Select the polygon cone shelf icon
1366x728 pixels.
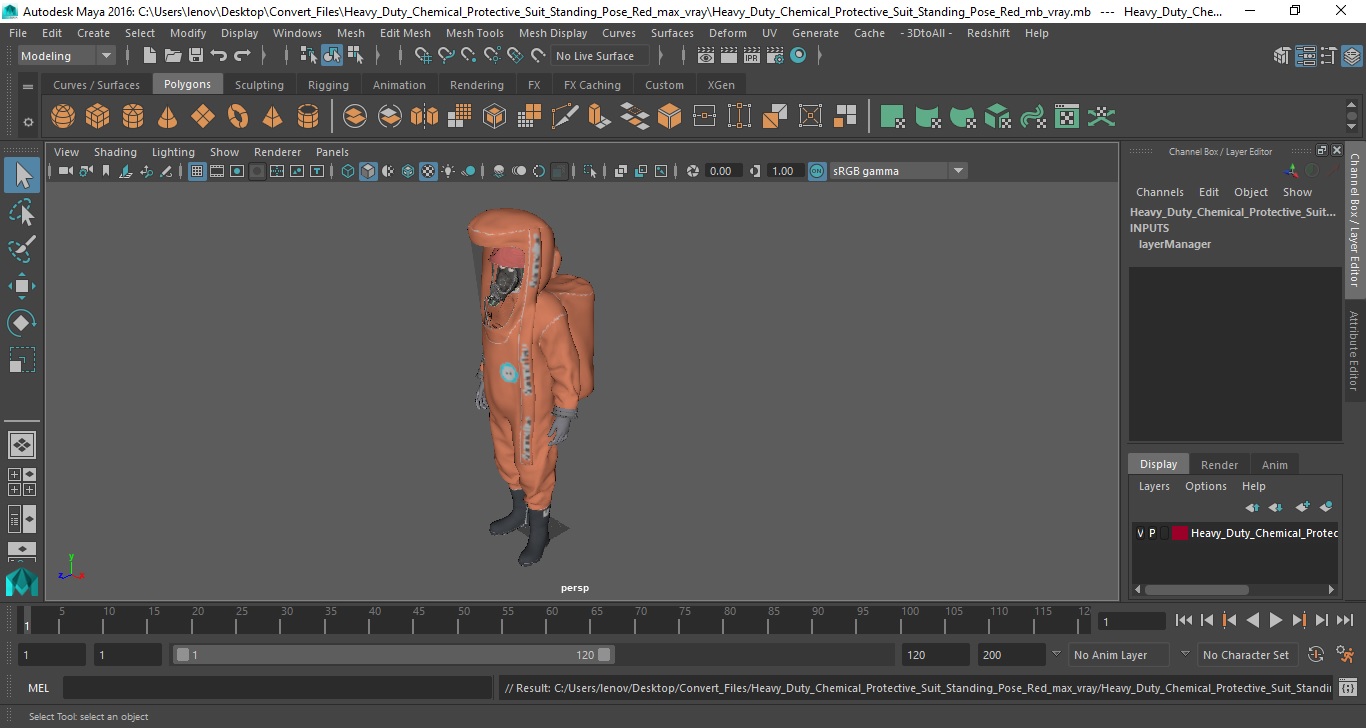click(168, 117)
